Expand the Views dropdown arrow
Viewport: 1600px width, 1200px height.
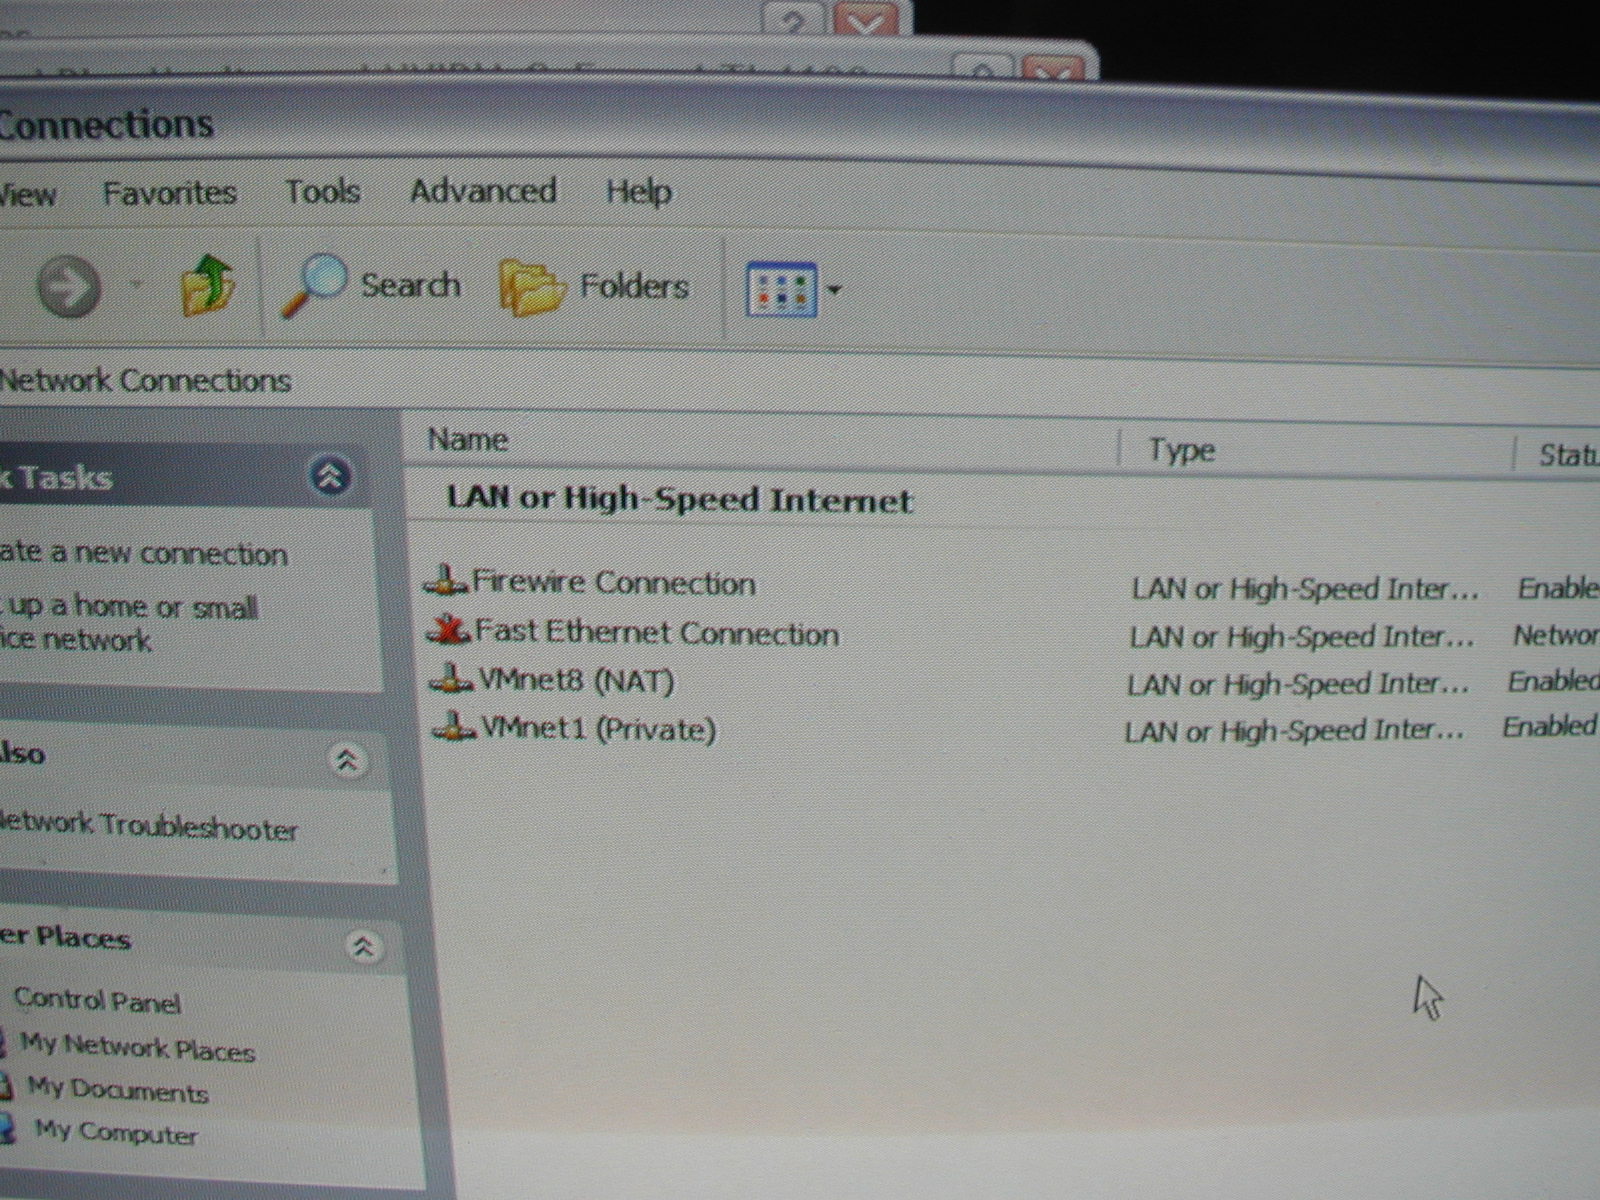pos(834,290)
